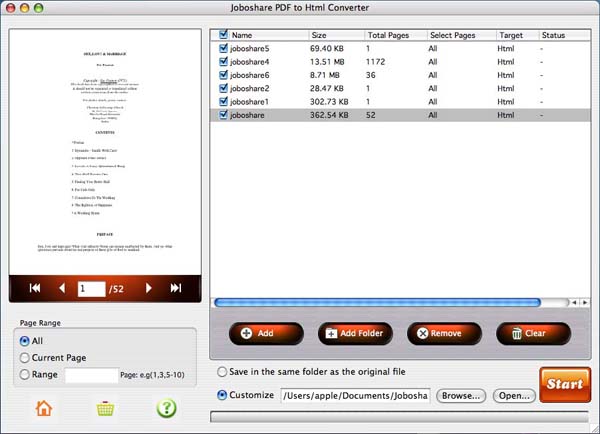Uncheck the joboshare6 file checkbox
The image size is (600, 434).
[222, 75]
